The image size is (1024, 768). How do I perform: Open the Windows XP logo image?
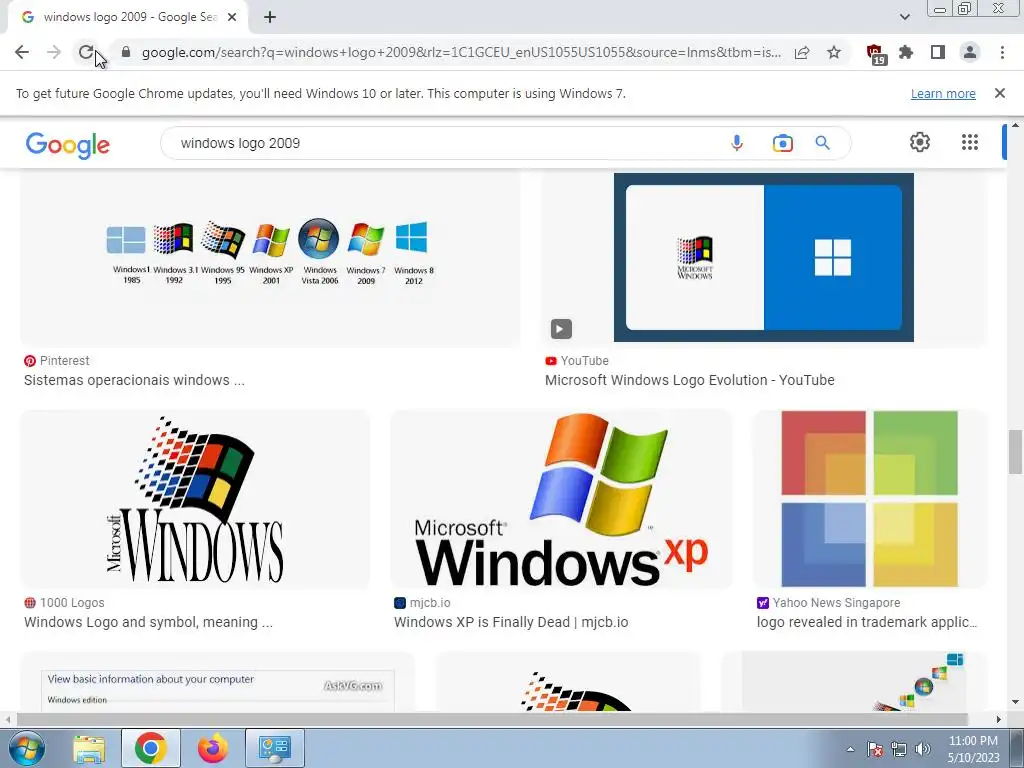click(x=561, y=500)
